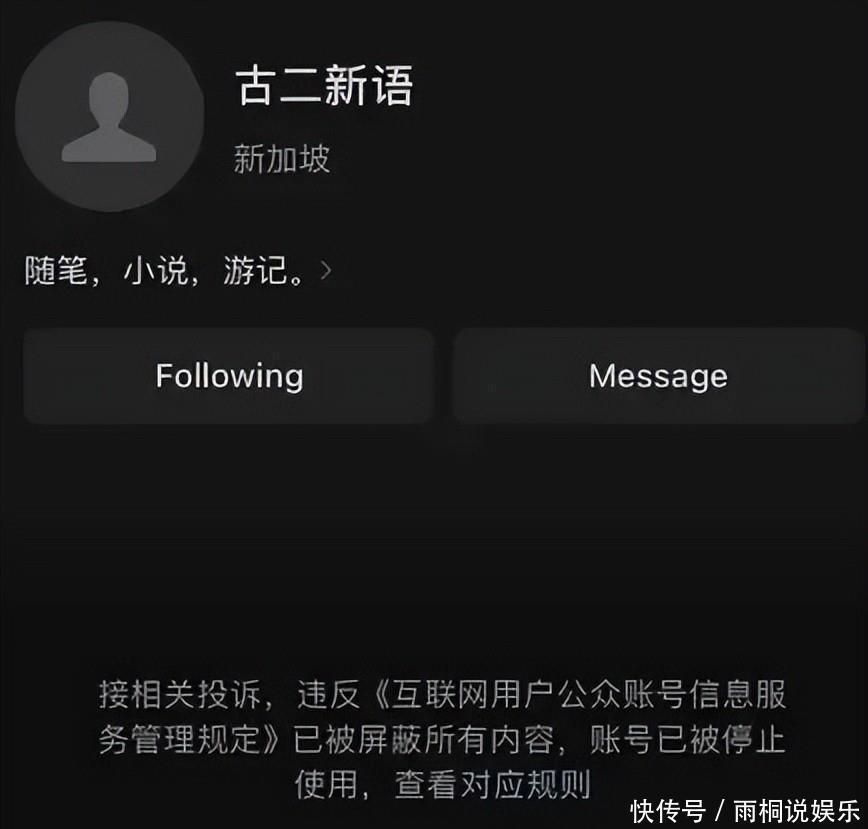Viewport: 868px width, 829px height.
Task: Click the 新加坡 location label
Action: point(282,159)
